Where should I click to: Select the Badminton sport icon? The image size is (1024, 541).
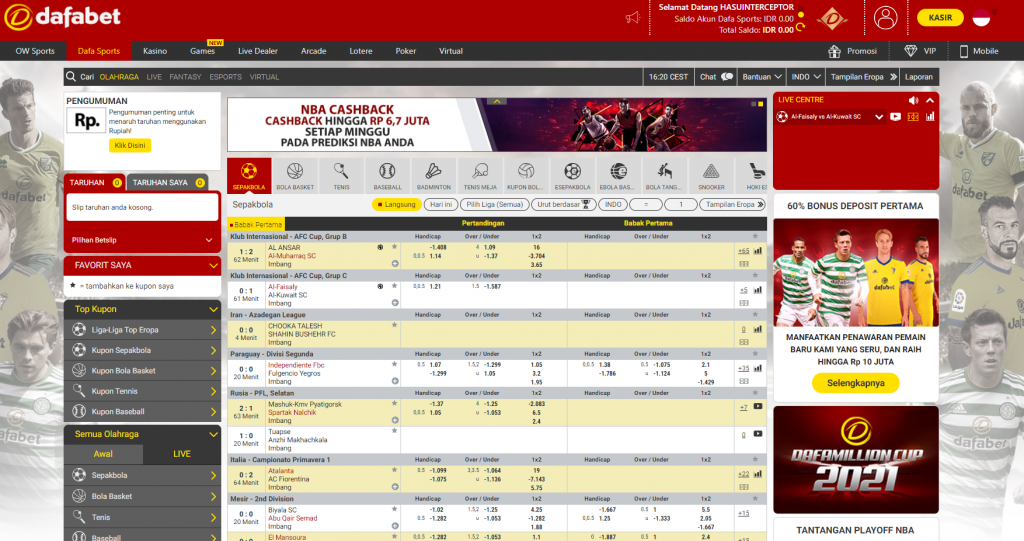point(434,176)
